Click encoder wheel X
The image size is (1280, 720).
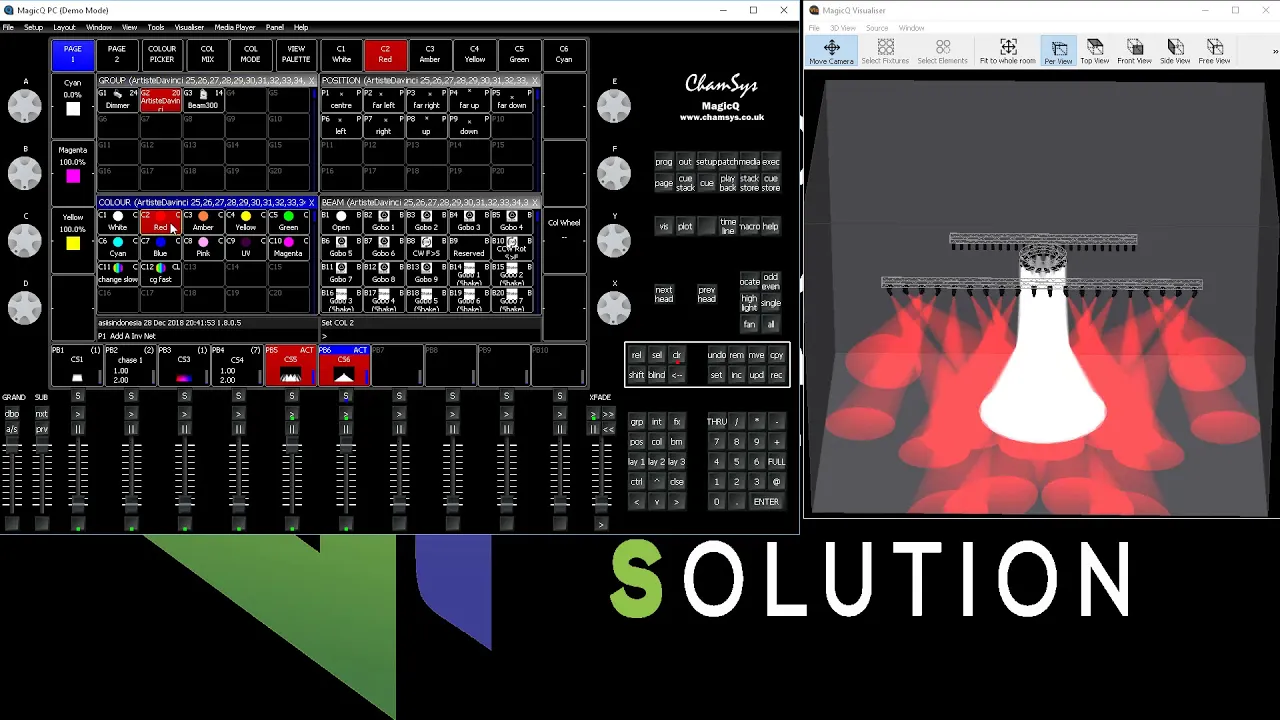click(x=614, y=308)
